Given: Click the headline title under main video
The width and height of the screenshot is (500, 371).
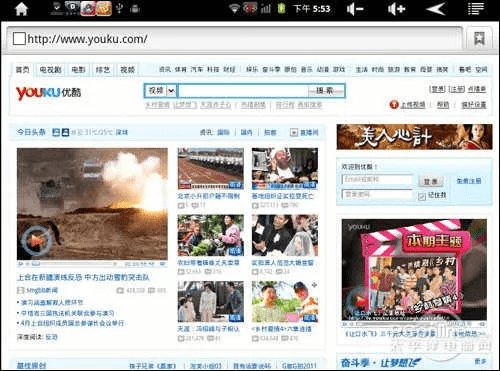Looking at the screenshot, I should click(x=83, y=277).
